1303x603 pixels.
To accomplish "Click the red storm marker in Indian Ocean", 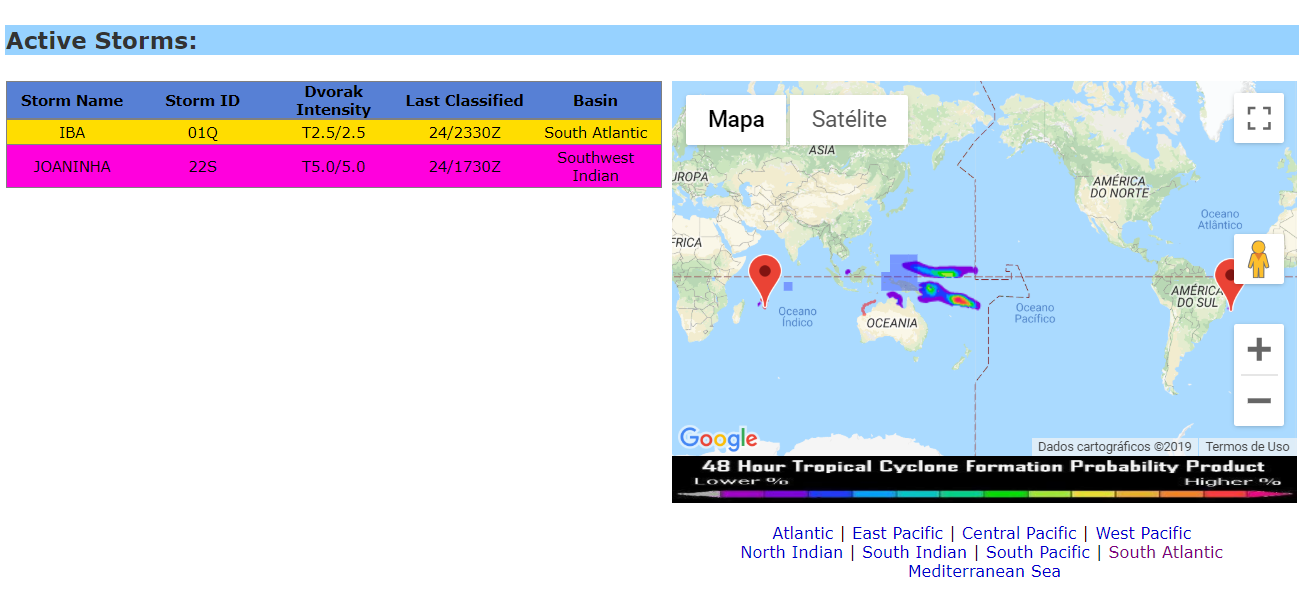I will [765, 277].
